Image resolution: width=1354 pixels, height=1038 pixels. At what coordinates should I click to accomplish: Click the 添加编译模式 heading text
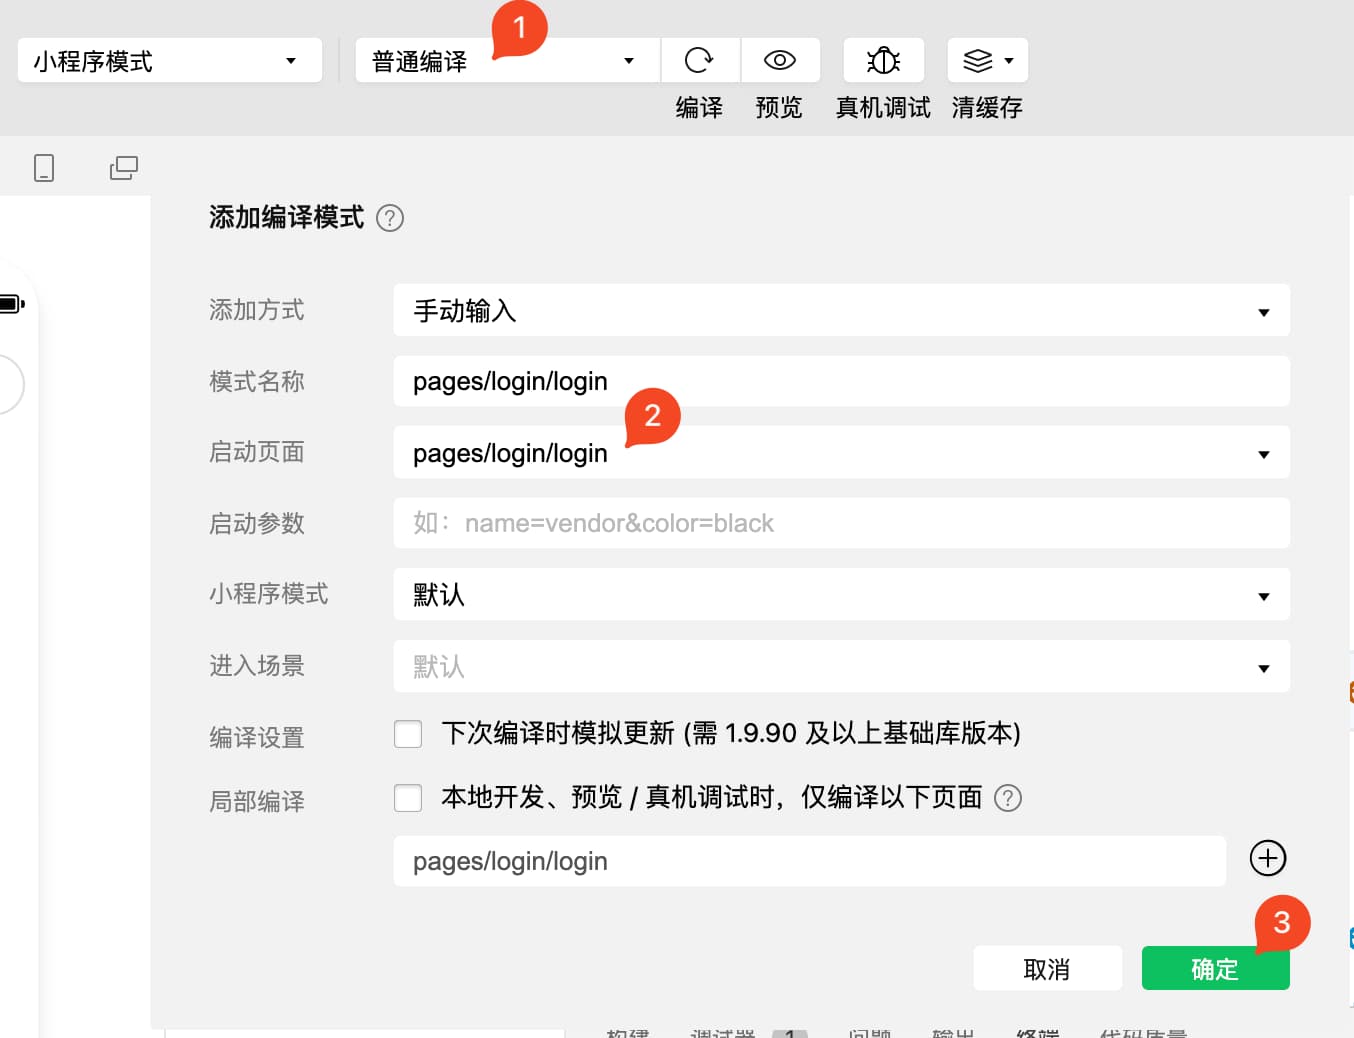(x=287, y=218)
